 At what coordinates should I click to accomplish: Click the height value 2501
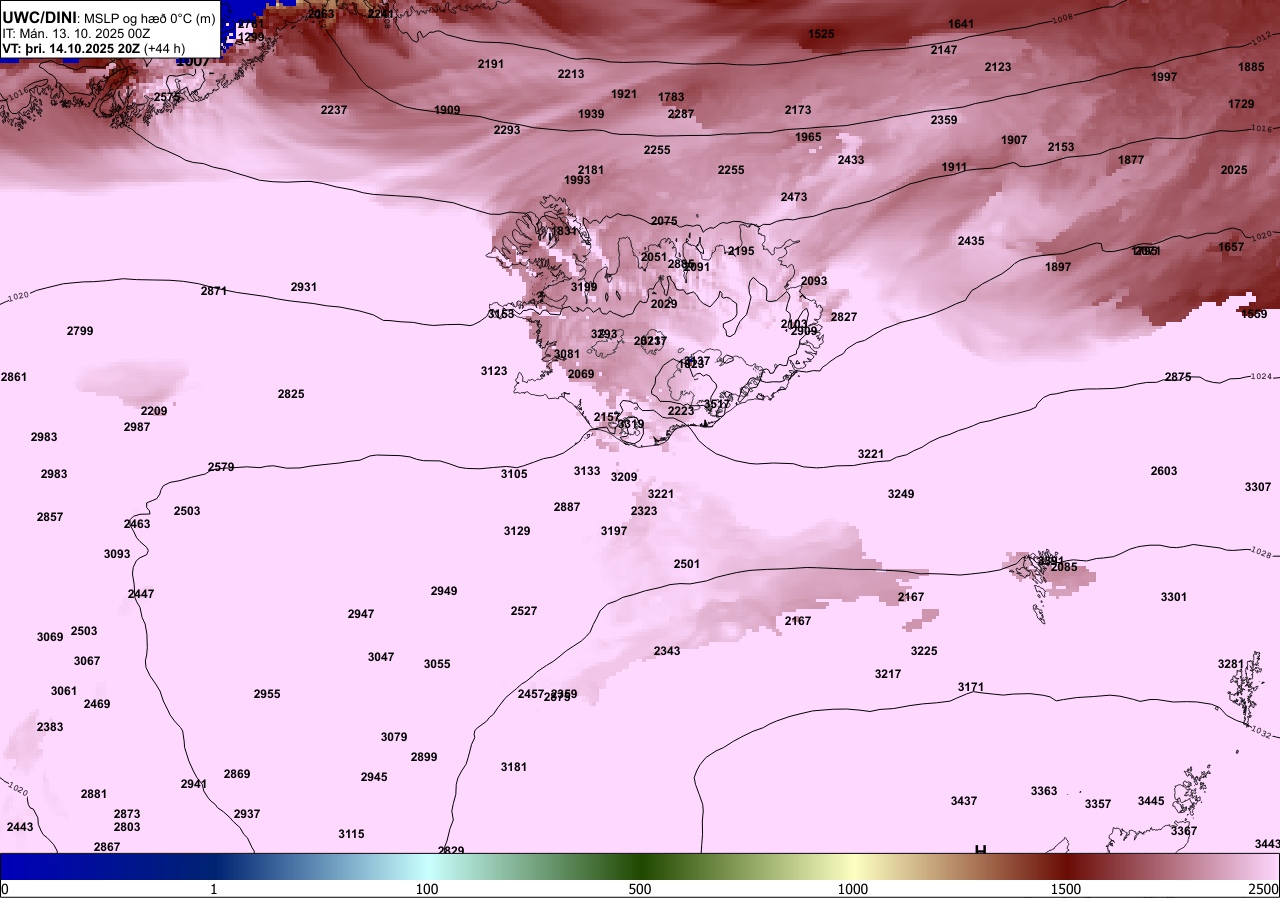[687, 564]
